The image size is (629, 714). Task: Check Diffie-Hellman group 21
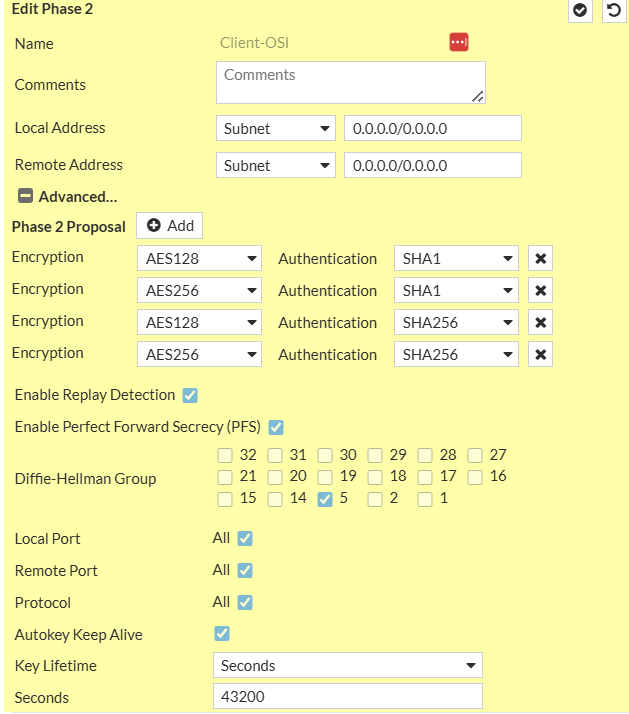tap(225, 477)
